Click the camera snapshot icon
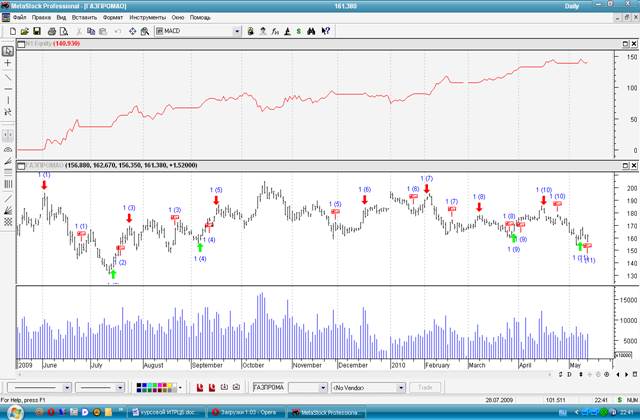The image size is (640, 420). coord(236,388)
